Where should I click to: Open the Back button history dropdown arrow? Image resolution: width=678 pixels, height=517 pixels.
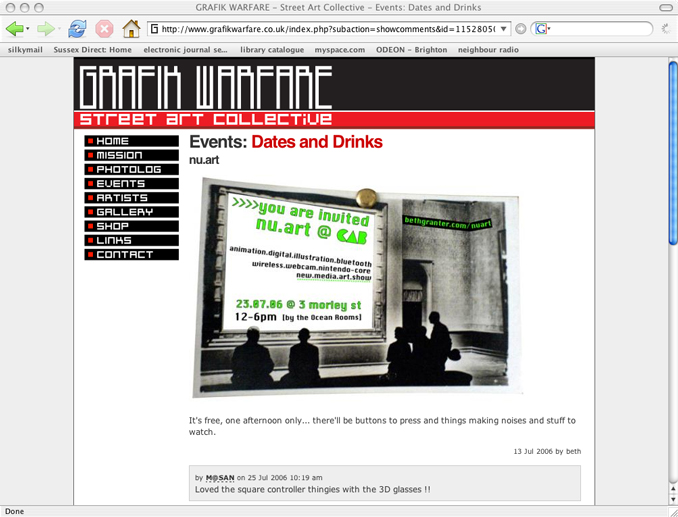[28, 29]
